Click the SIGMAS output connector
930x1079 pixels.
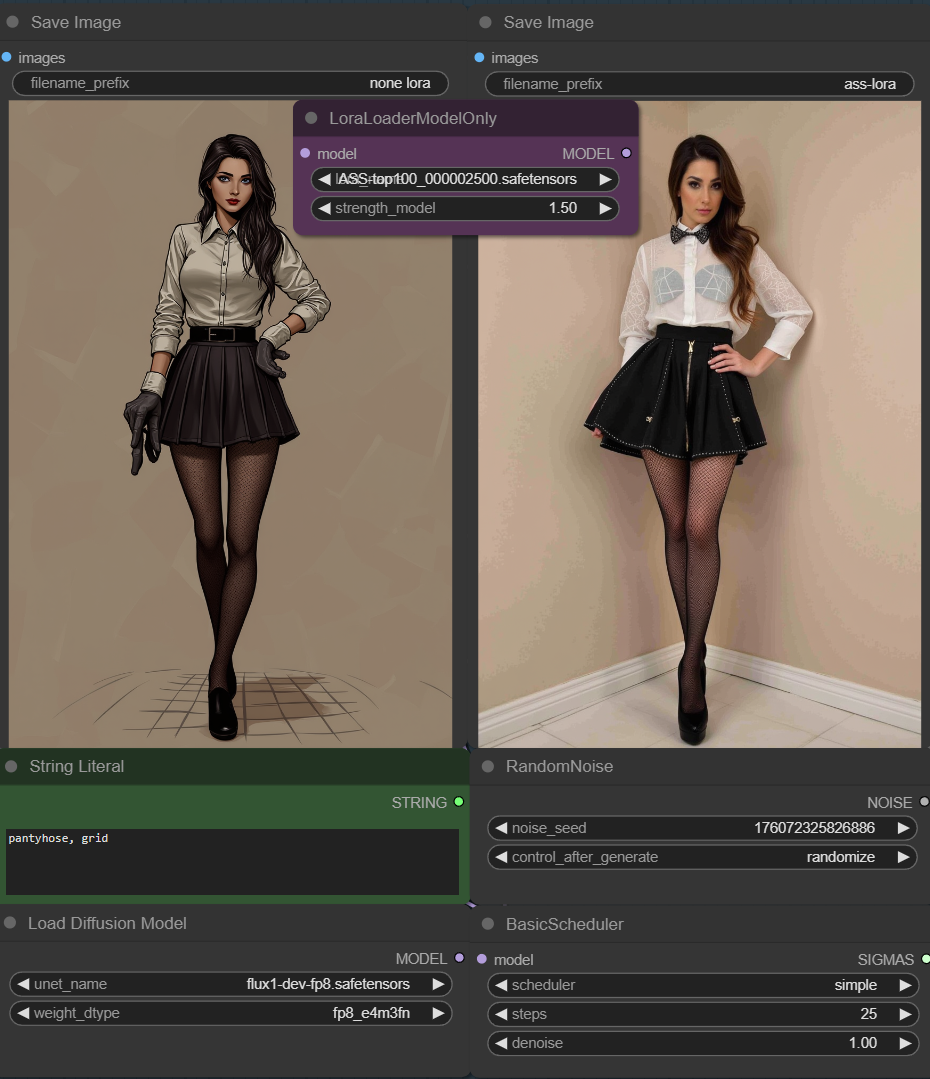(925, 959)
